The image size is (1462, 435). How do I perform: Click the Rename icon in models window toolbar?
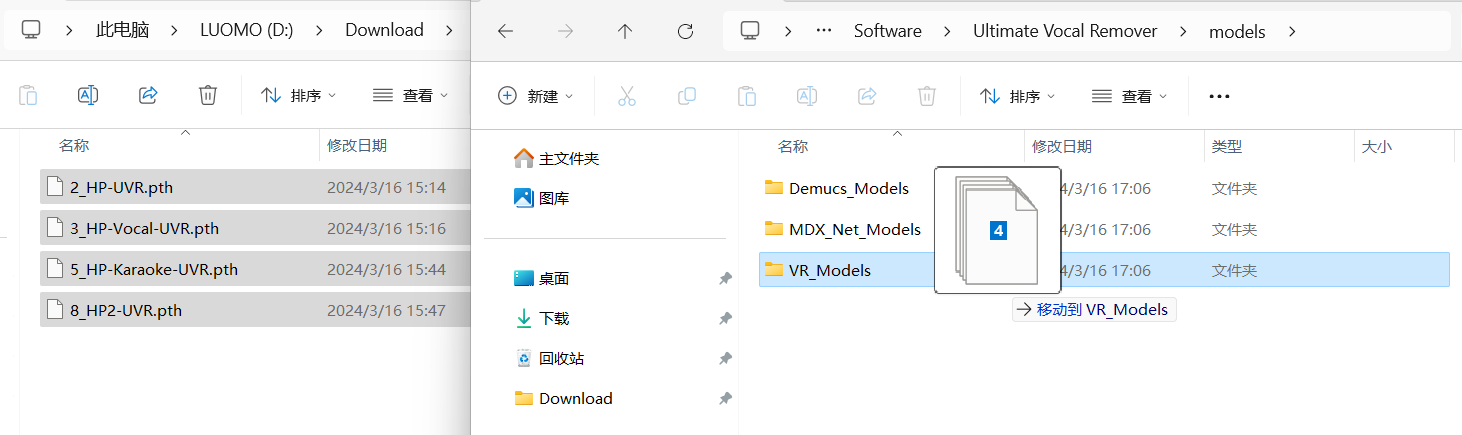[807, 96]
